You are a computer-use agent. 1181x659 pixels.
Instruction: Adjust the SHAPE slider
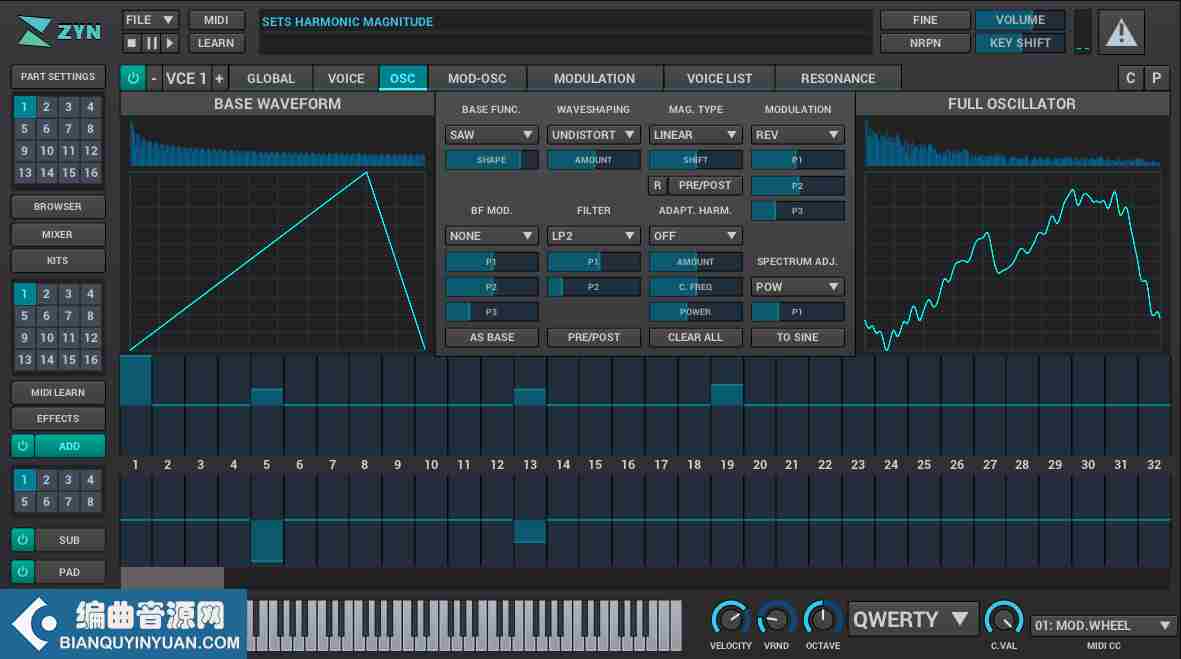(491, 160)
